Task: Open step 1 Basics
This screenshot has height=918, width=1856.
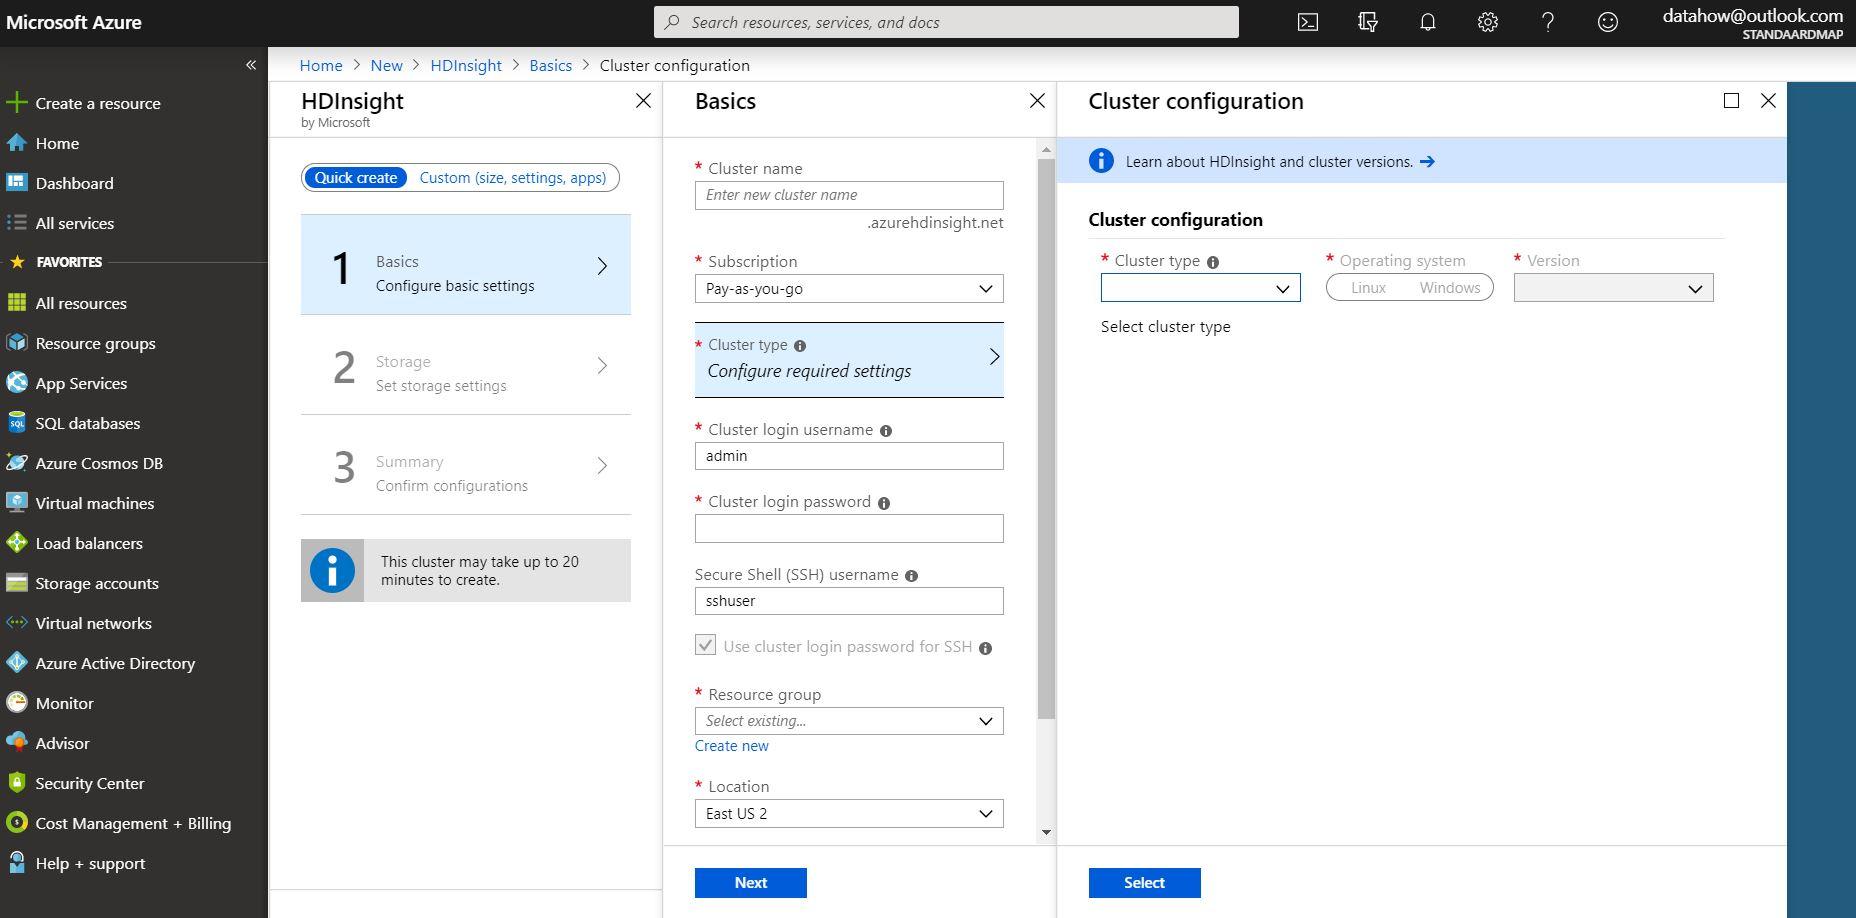Action: tap(466, 265)
